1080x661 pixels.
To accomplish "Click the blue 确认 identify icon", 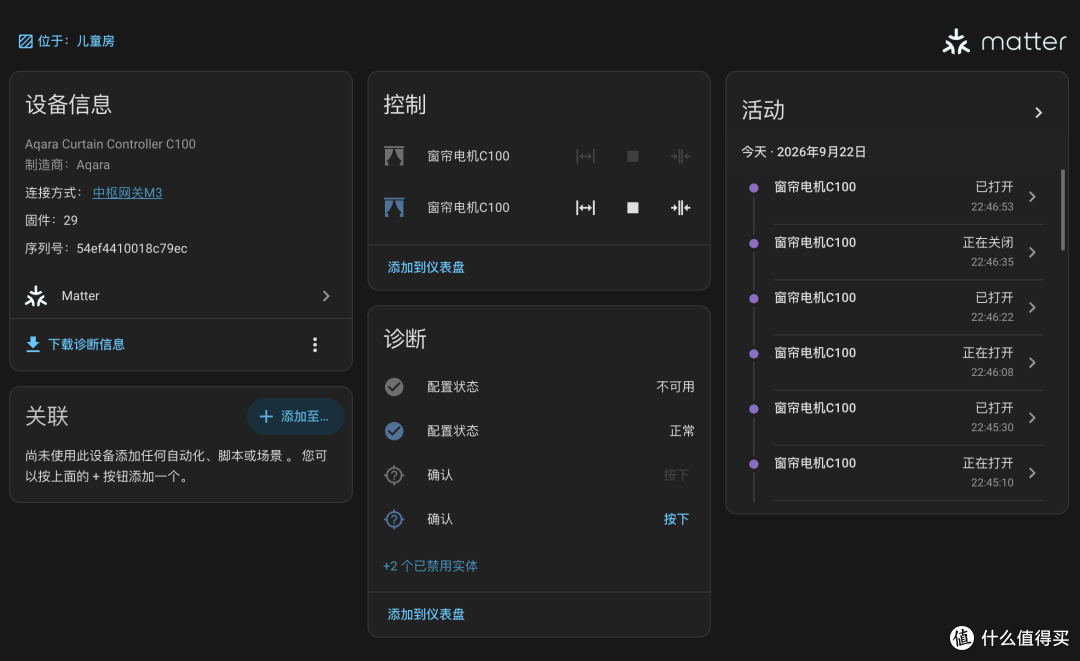I will click(x=394, y=519).
